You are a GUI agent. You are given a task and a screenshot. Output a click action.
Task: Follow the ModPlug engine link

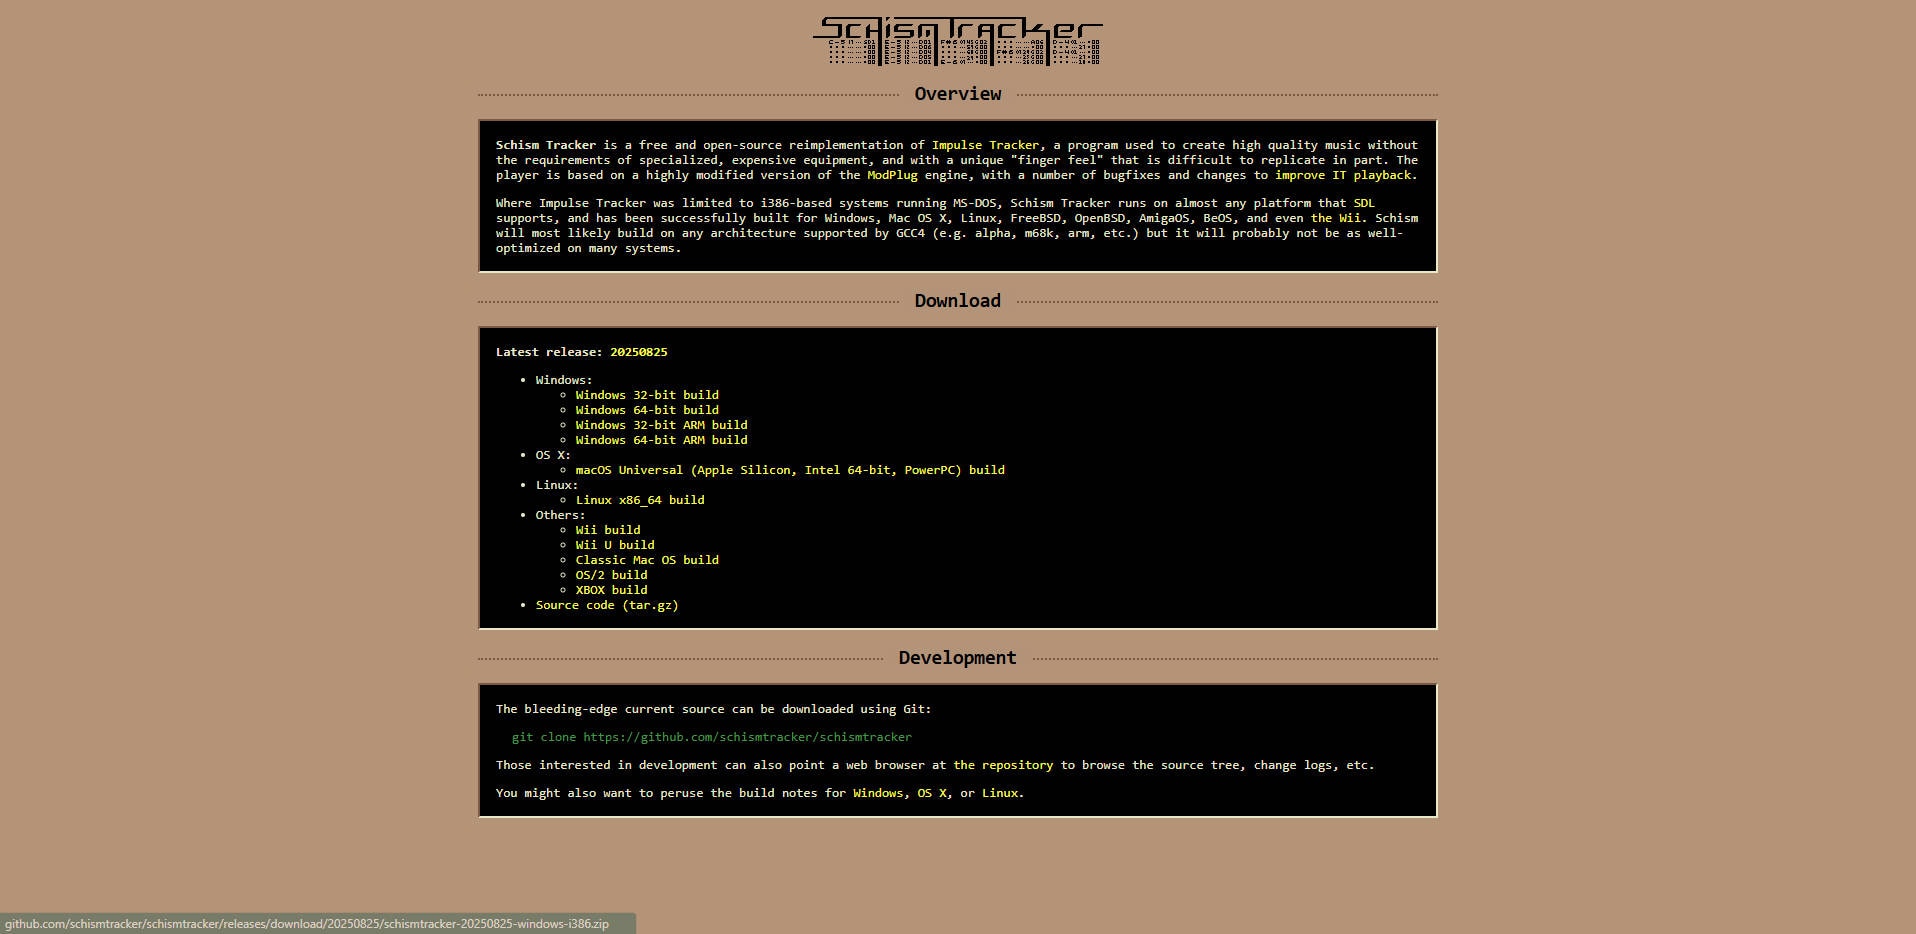click(892, 175)
